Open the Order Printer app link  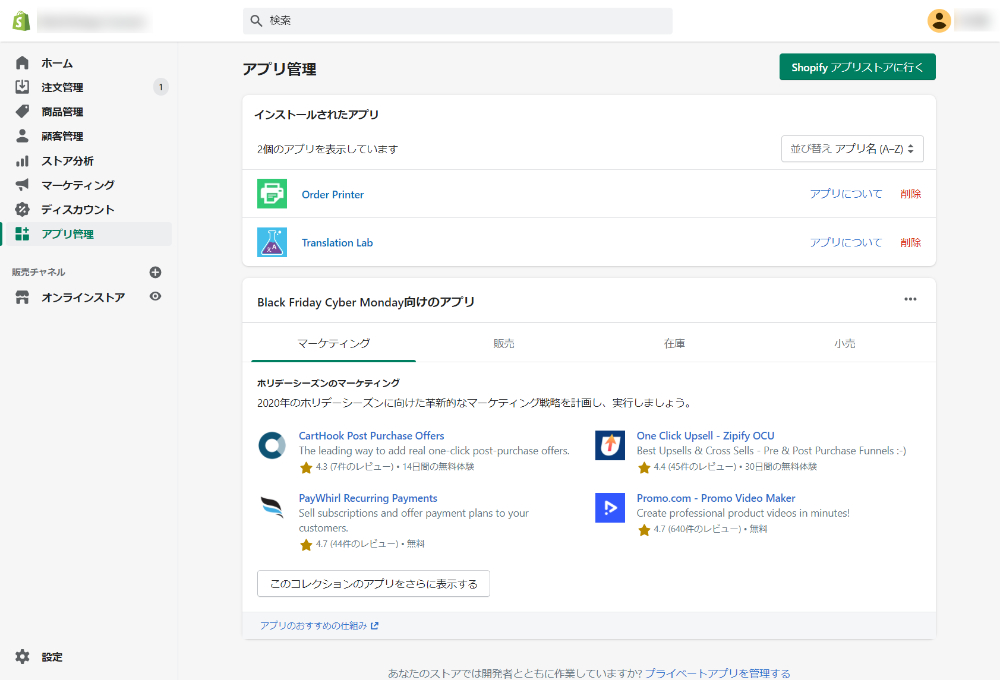pyautogui.click(x=332, y=195)
